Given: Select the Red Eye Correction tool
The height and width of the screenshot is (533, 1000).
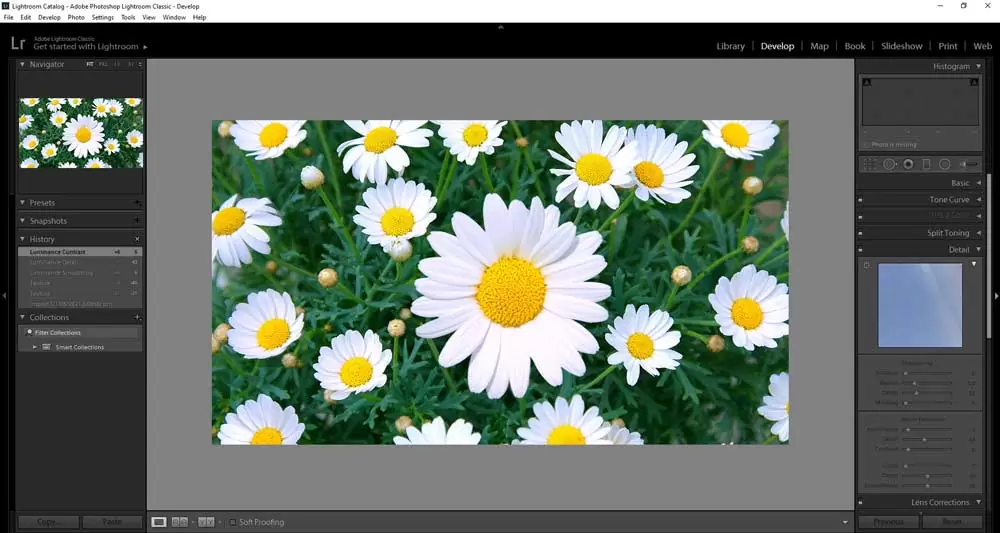Looking at the screenshot, I should 908,164.
